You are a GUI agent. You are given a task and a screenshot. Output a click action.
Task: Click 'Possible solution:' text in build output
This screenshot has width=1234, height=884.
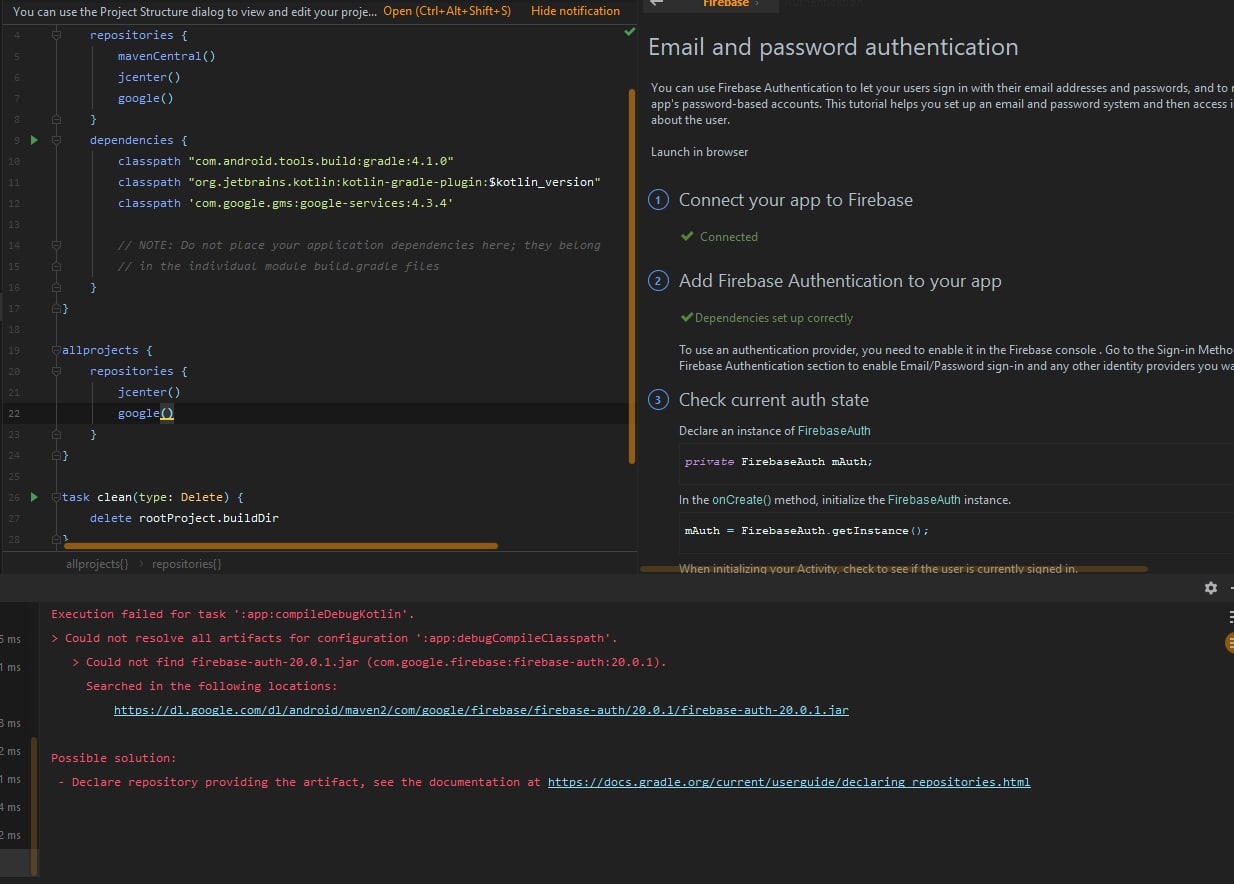(114, 758)
